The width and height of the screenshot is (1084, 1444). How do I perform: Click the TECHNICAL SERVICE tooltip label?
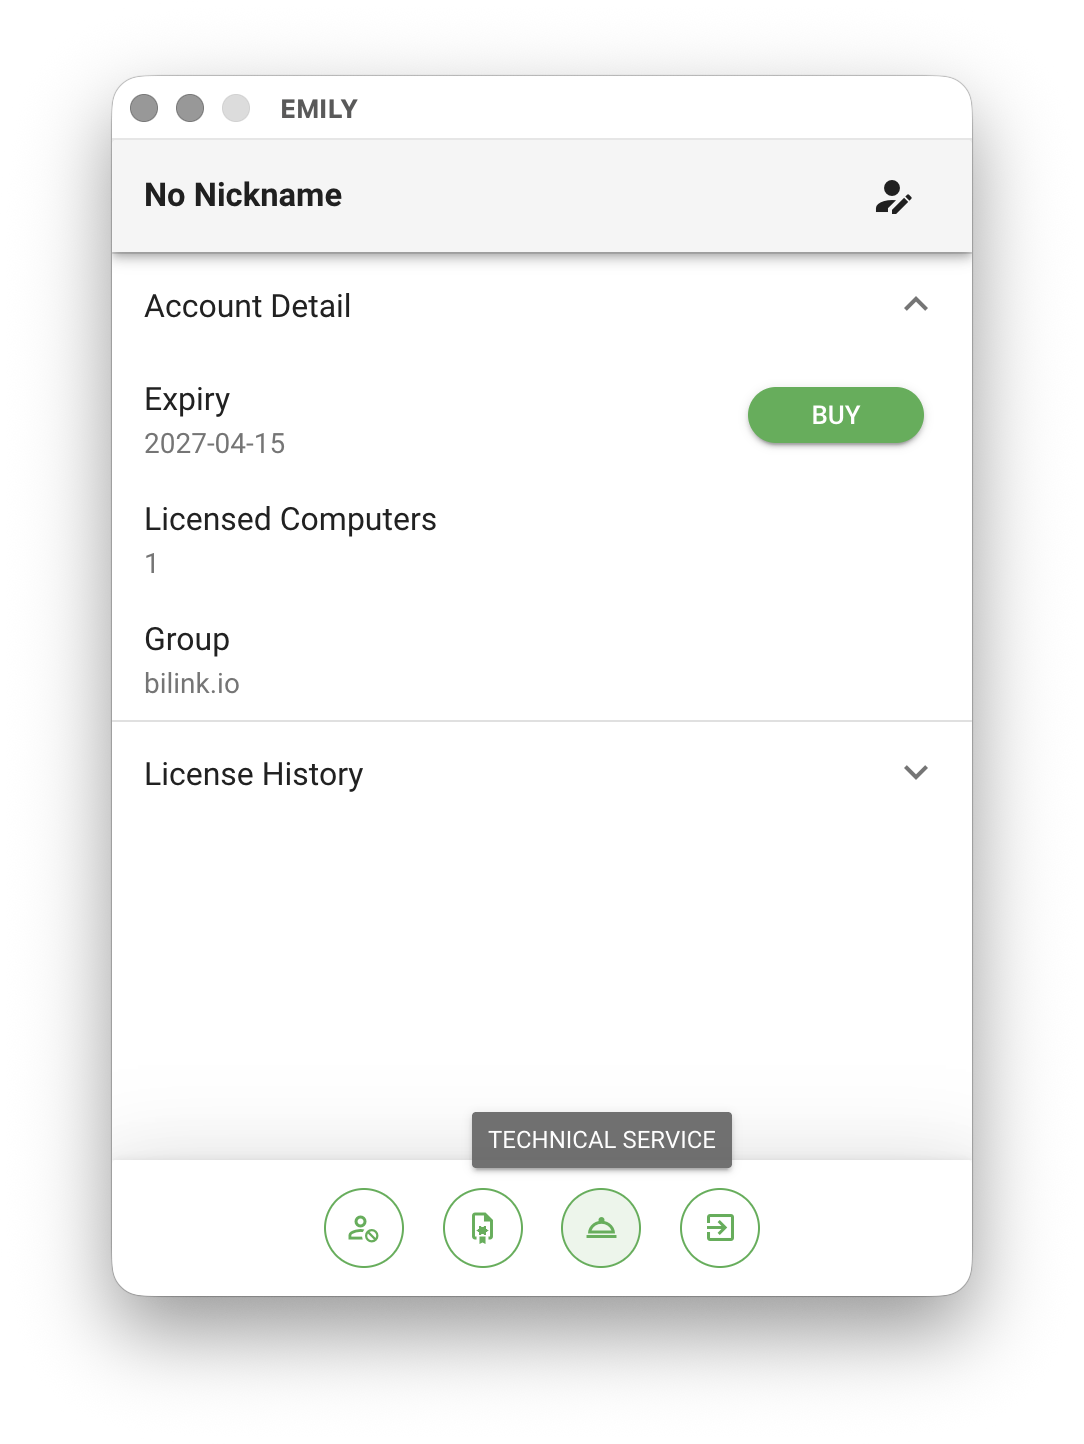click(602, 1140)
